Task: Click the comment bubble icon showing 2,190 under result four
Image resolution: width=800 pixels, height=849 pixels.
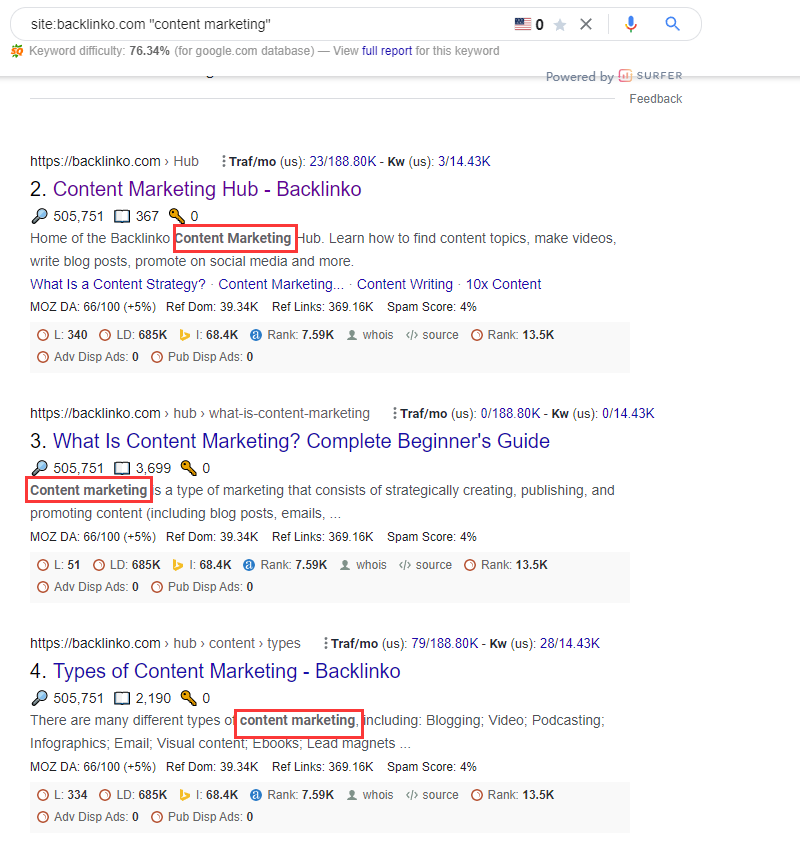Action: pyautogui.click(x=123, y=697)
